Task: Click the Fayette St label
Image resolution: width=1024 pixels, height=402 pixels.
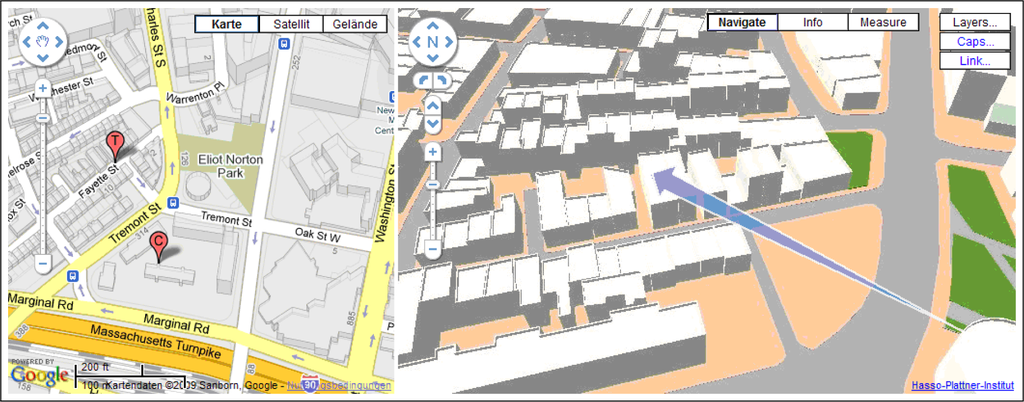Action: coord(98,179)
